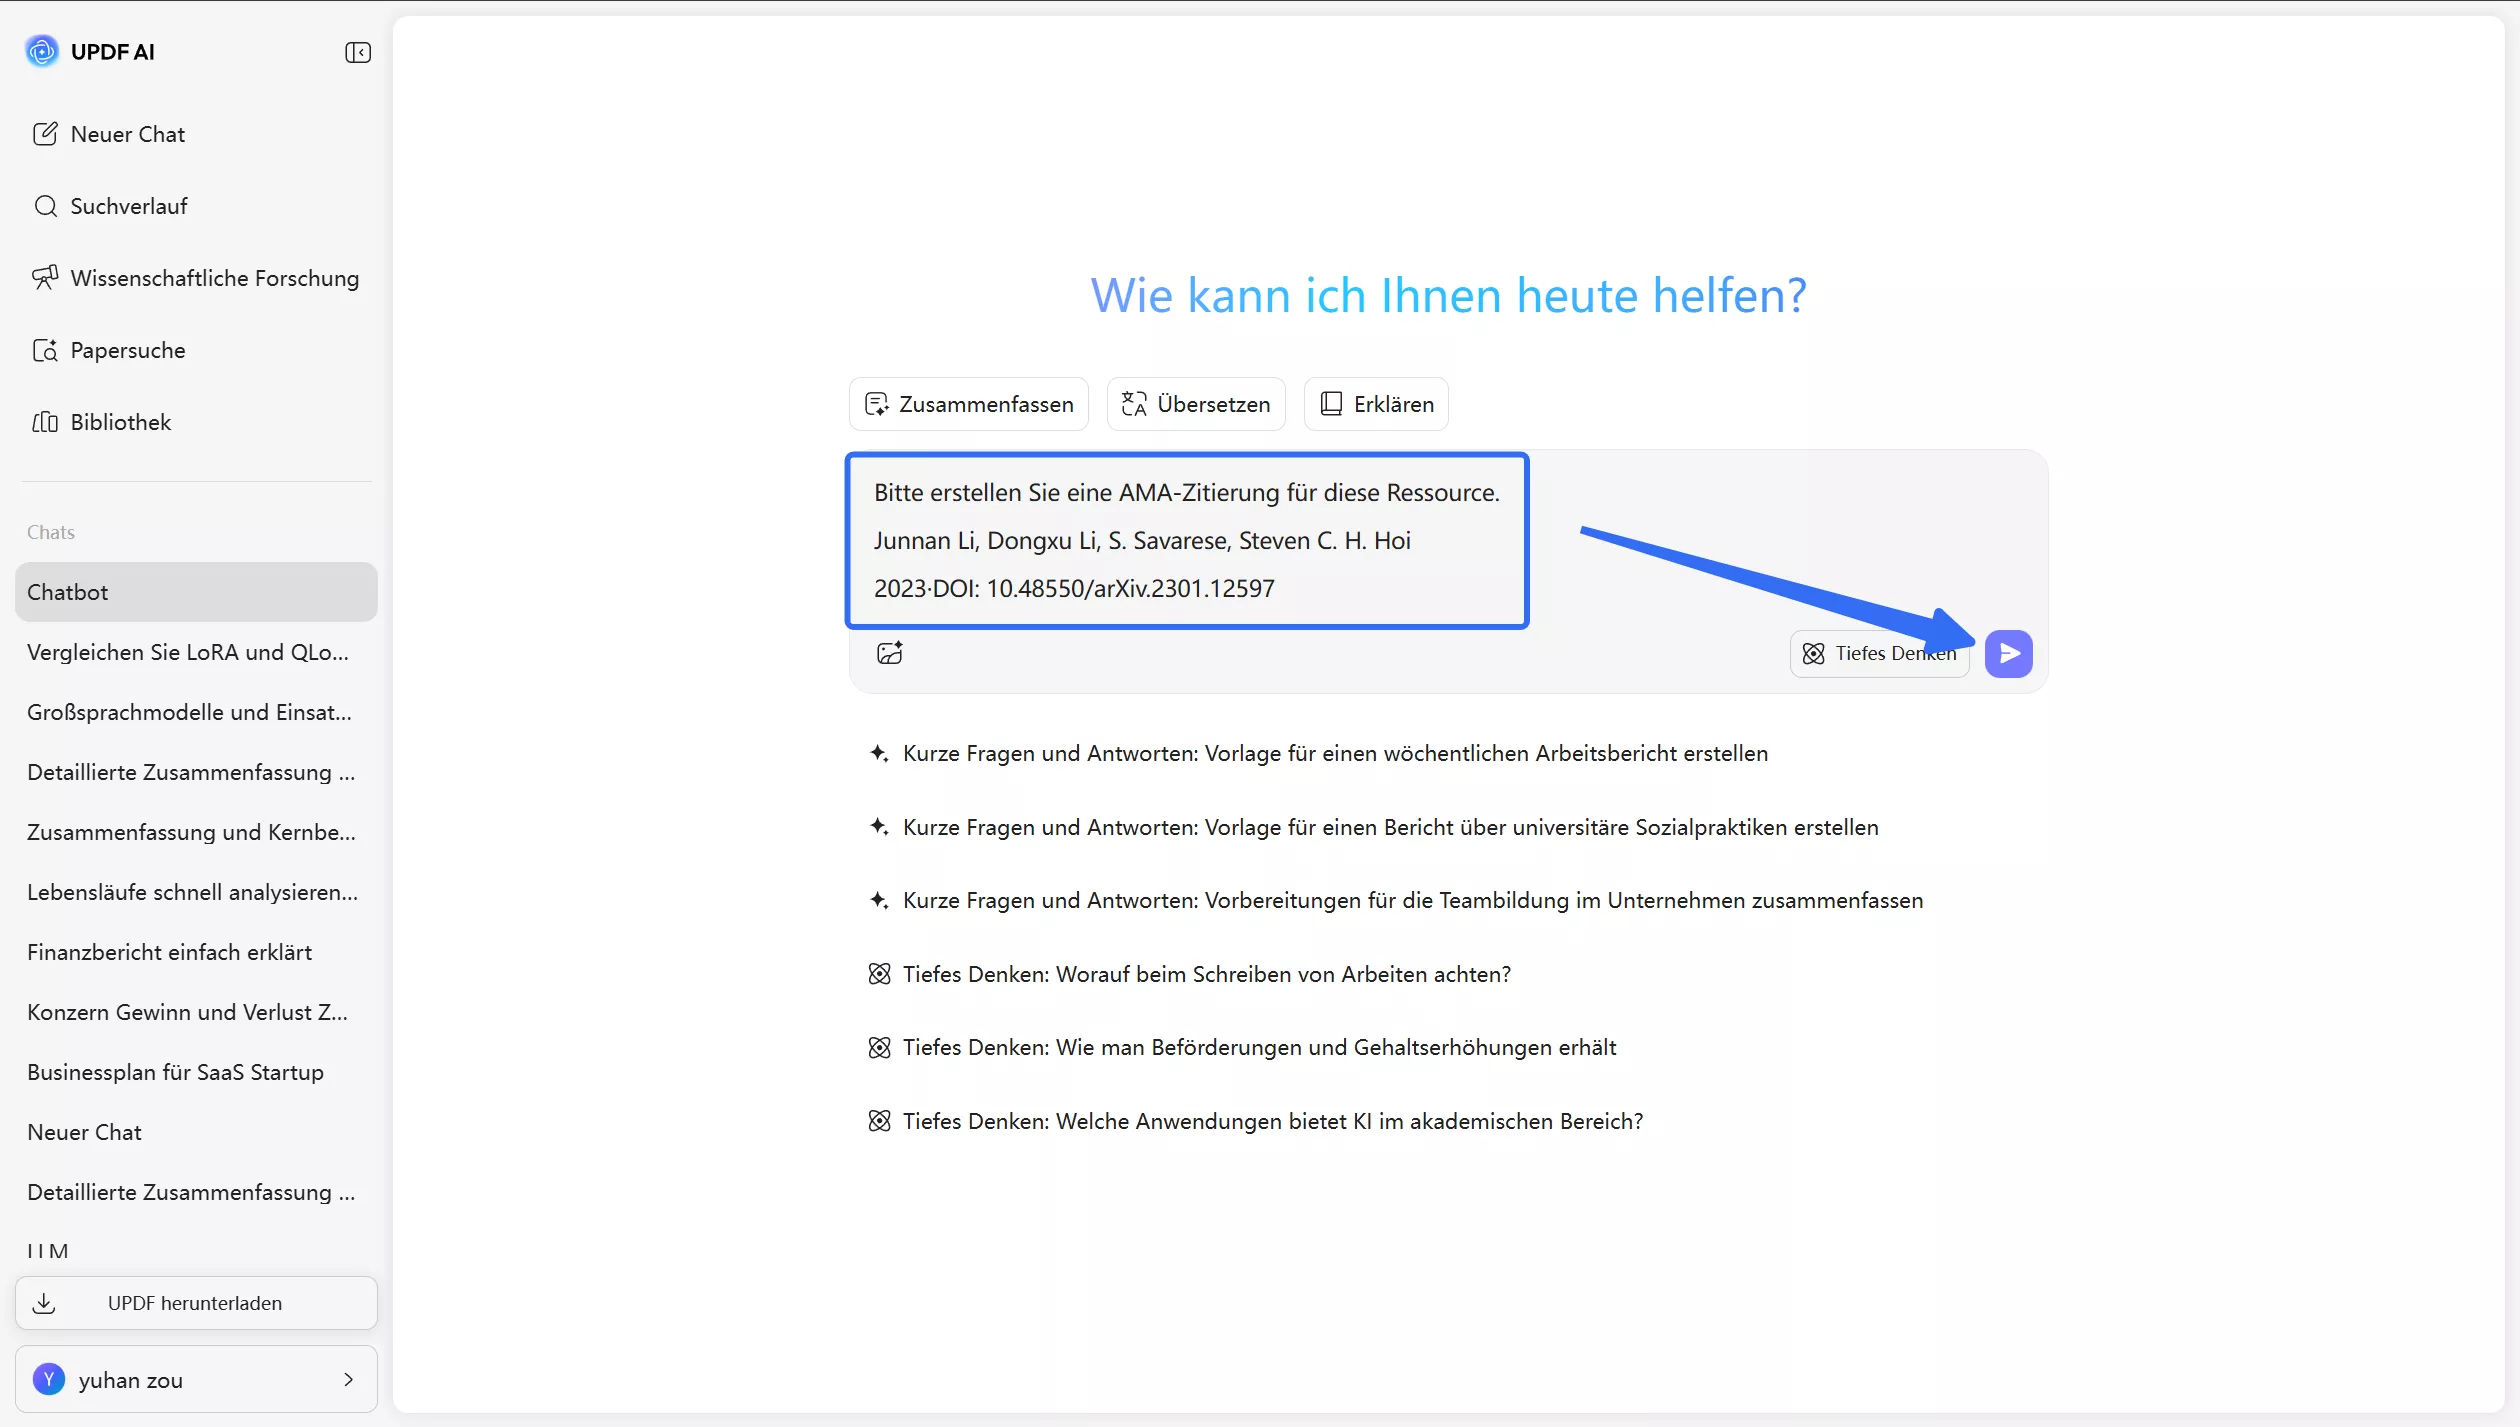Open Suchverlauf search history
2520x1427 pixels.
pos(128,206)
